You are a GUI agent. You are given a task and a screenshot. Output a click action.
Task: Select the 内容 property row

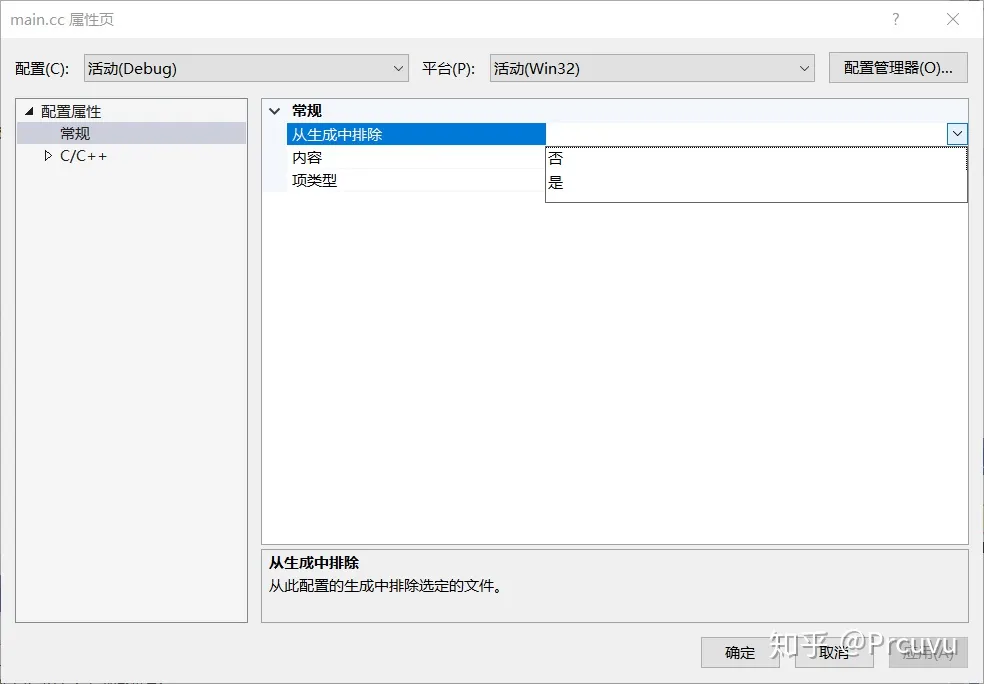tap(307, 158)
